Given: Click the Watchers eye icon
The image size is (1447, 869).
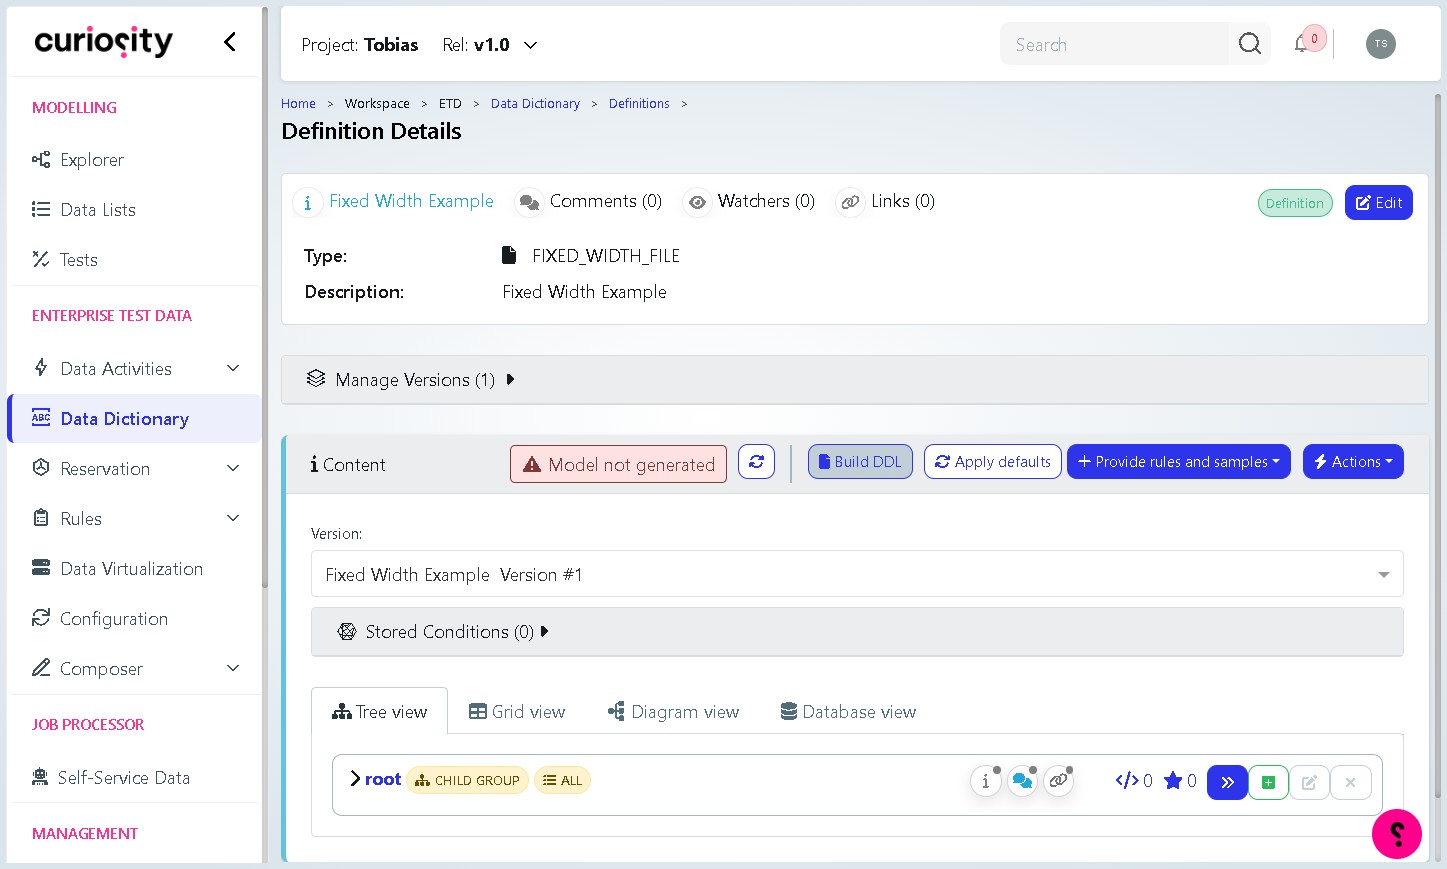Looking at the screenshot, I should 697,203.
